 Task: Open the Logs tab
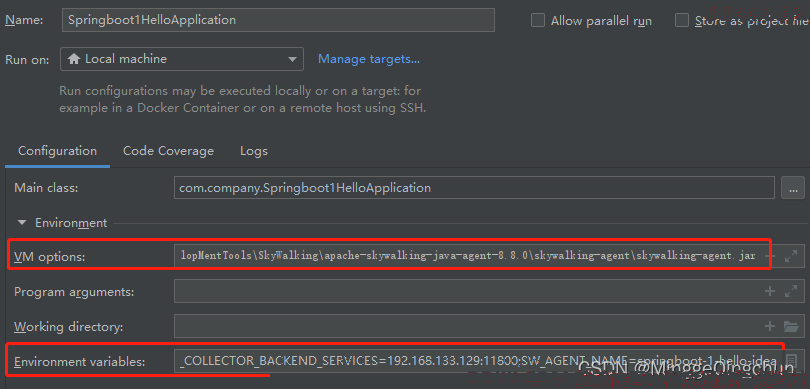click(x=254, y=151)
